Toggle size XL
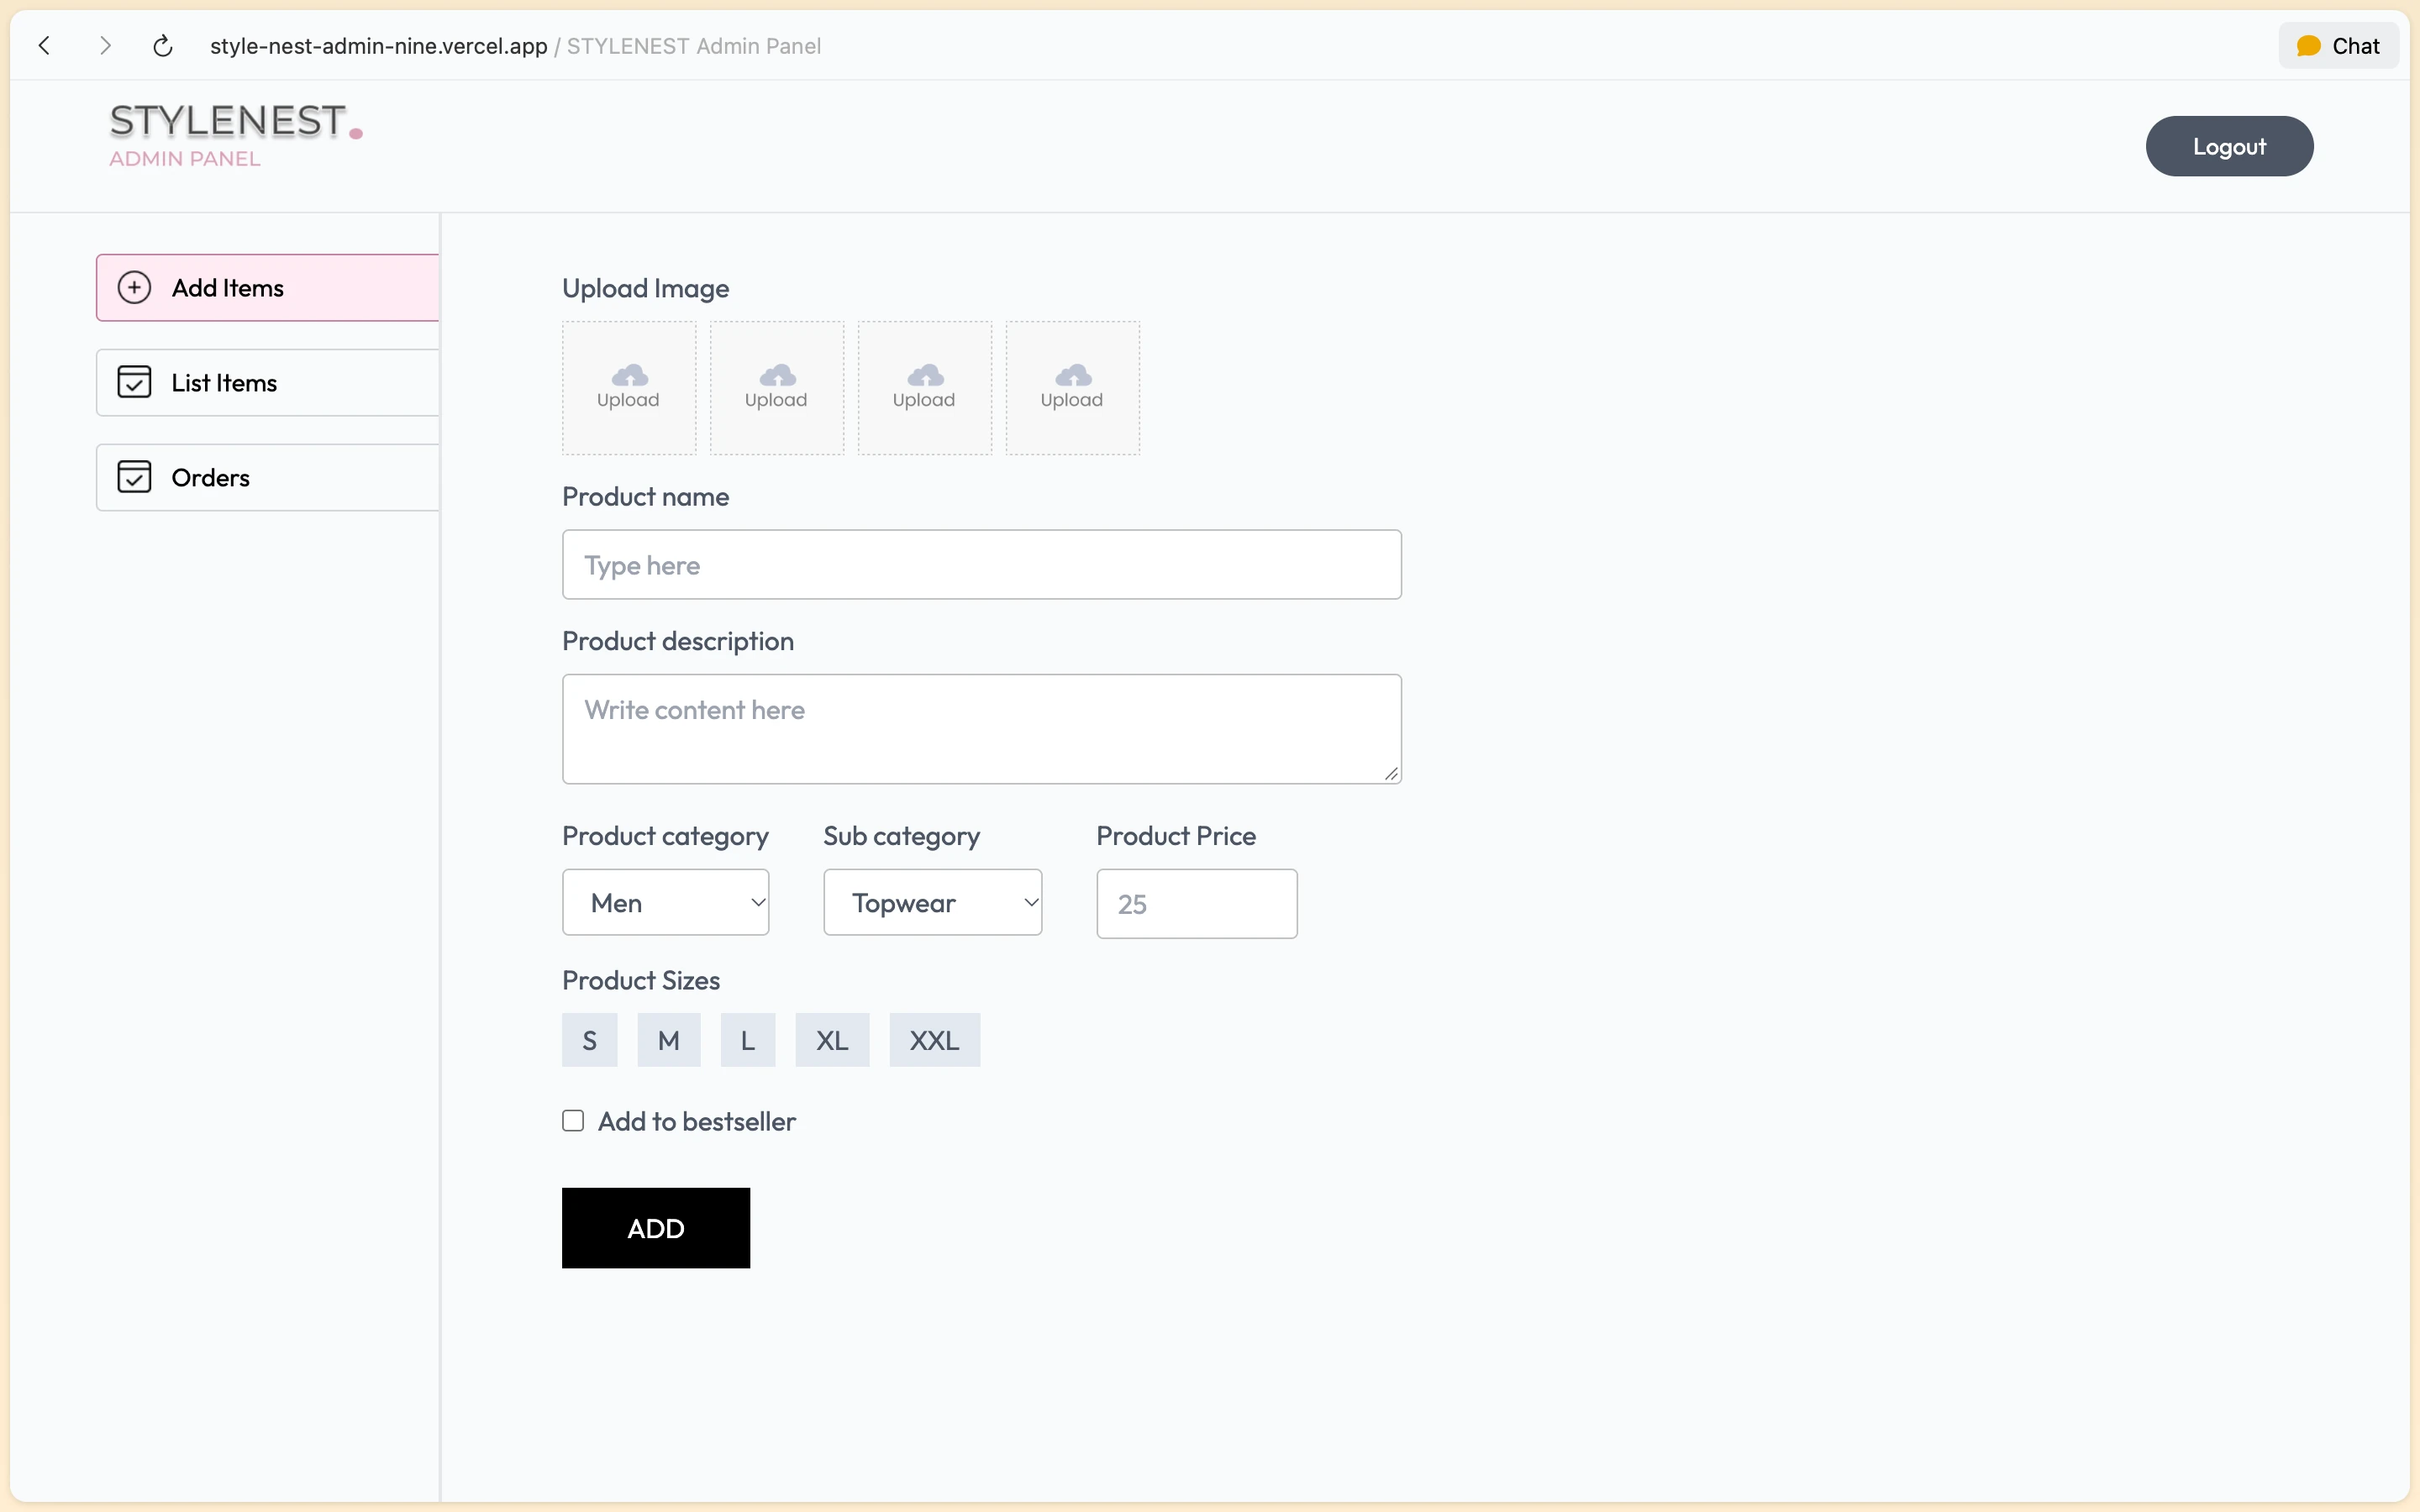This screenshot has width=2420, height=1512. [x=833, y=1040]
